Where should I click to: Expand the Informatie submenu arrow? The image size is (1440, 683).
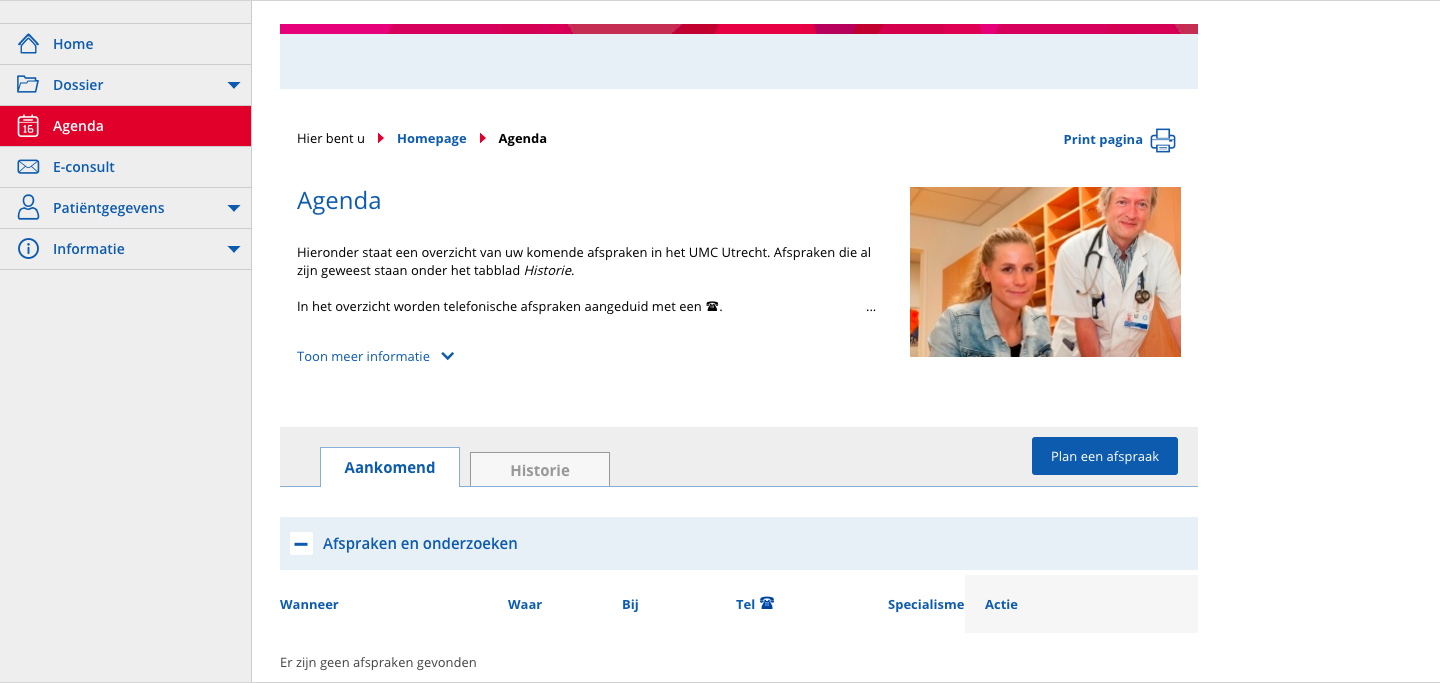pos(234,249)
